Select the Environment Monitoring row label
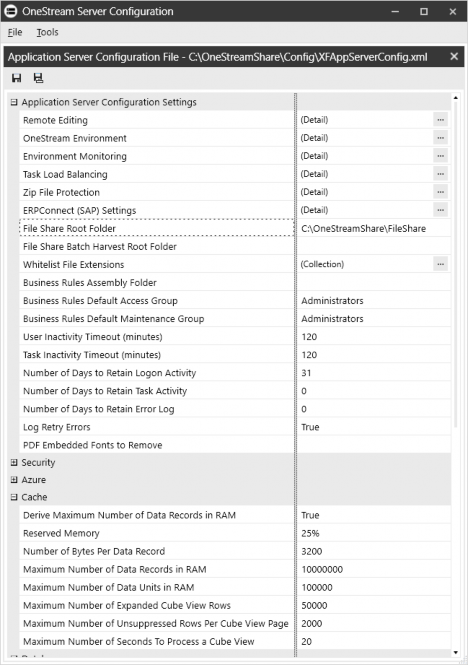This screenshot has height=665, width=468. pos(75,156)
